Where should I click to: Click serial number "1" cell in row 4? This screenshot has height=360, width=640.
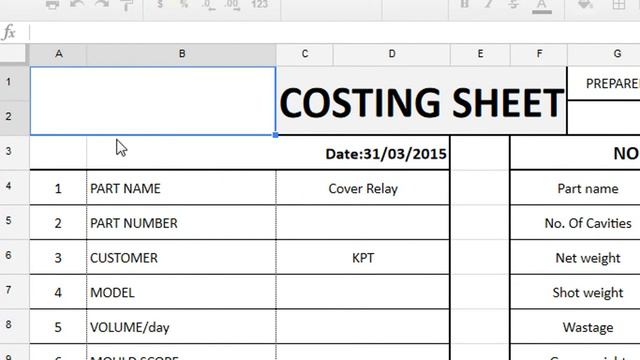pyautogui.click(x=58, y=188)
